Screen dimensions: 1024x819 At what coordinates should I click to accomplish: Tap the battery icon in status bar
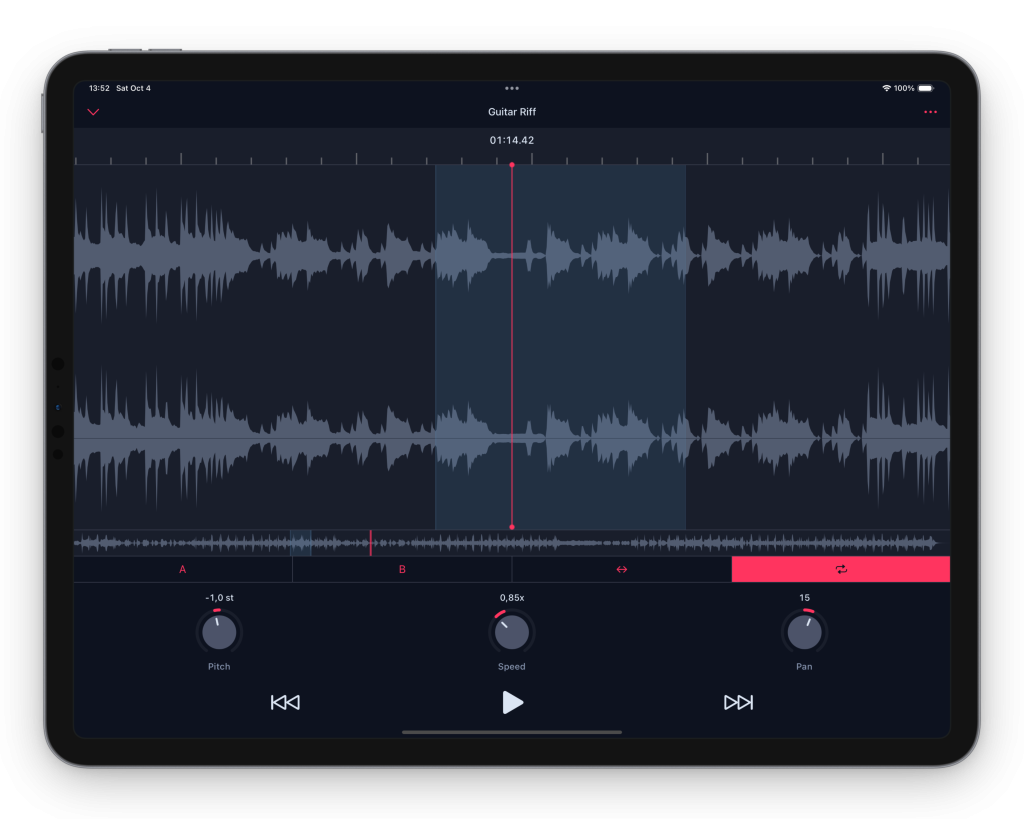point(925,88)
